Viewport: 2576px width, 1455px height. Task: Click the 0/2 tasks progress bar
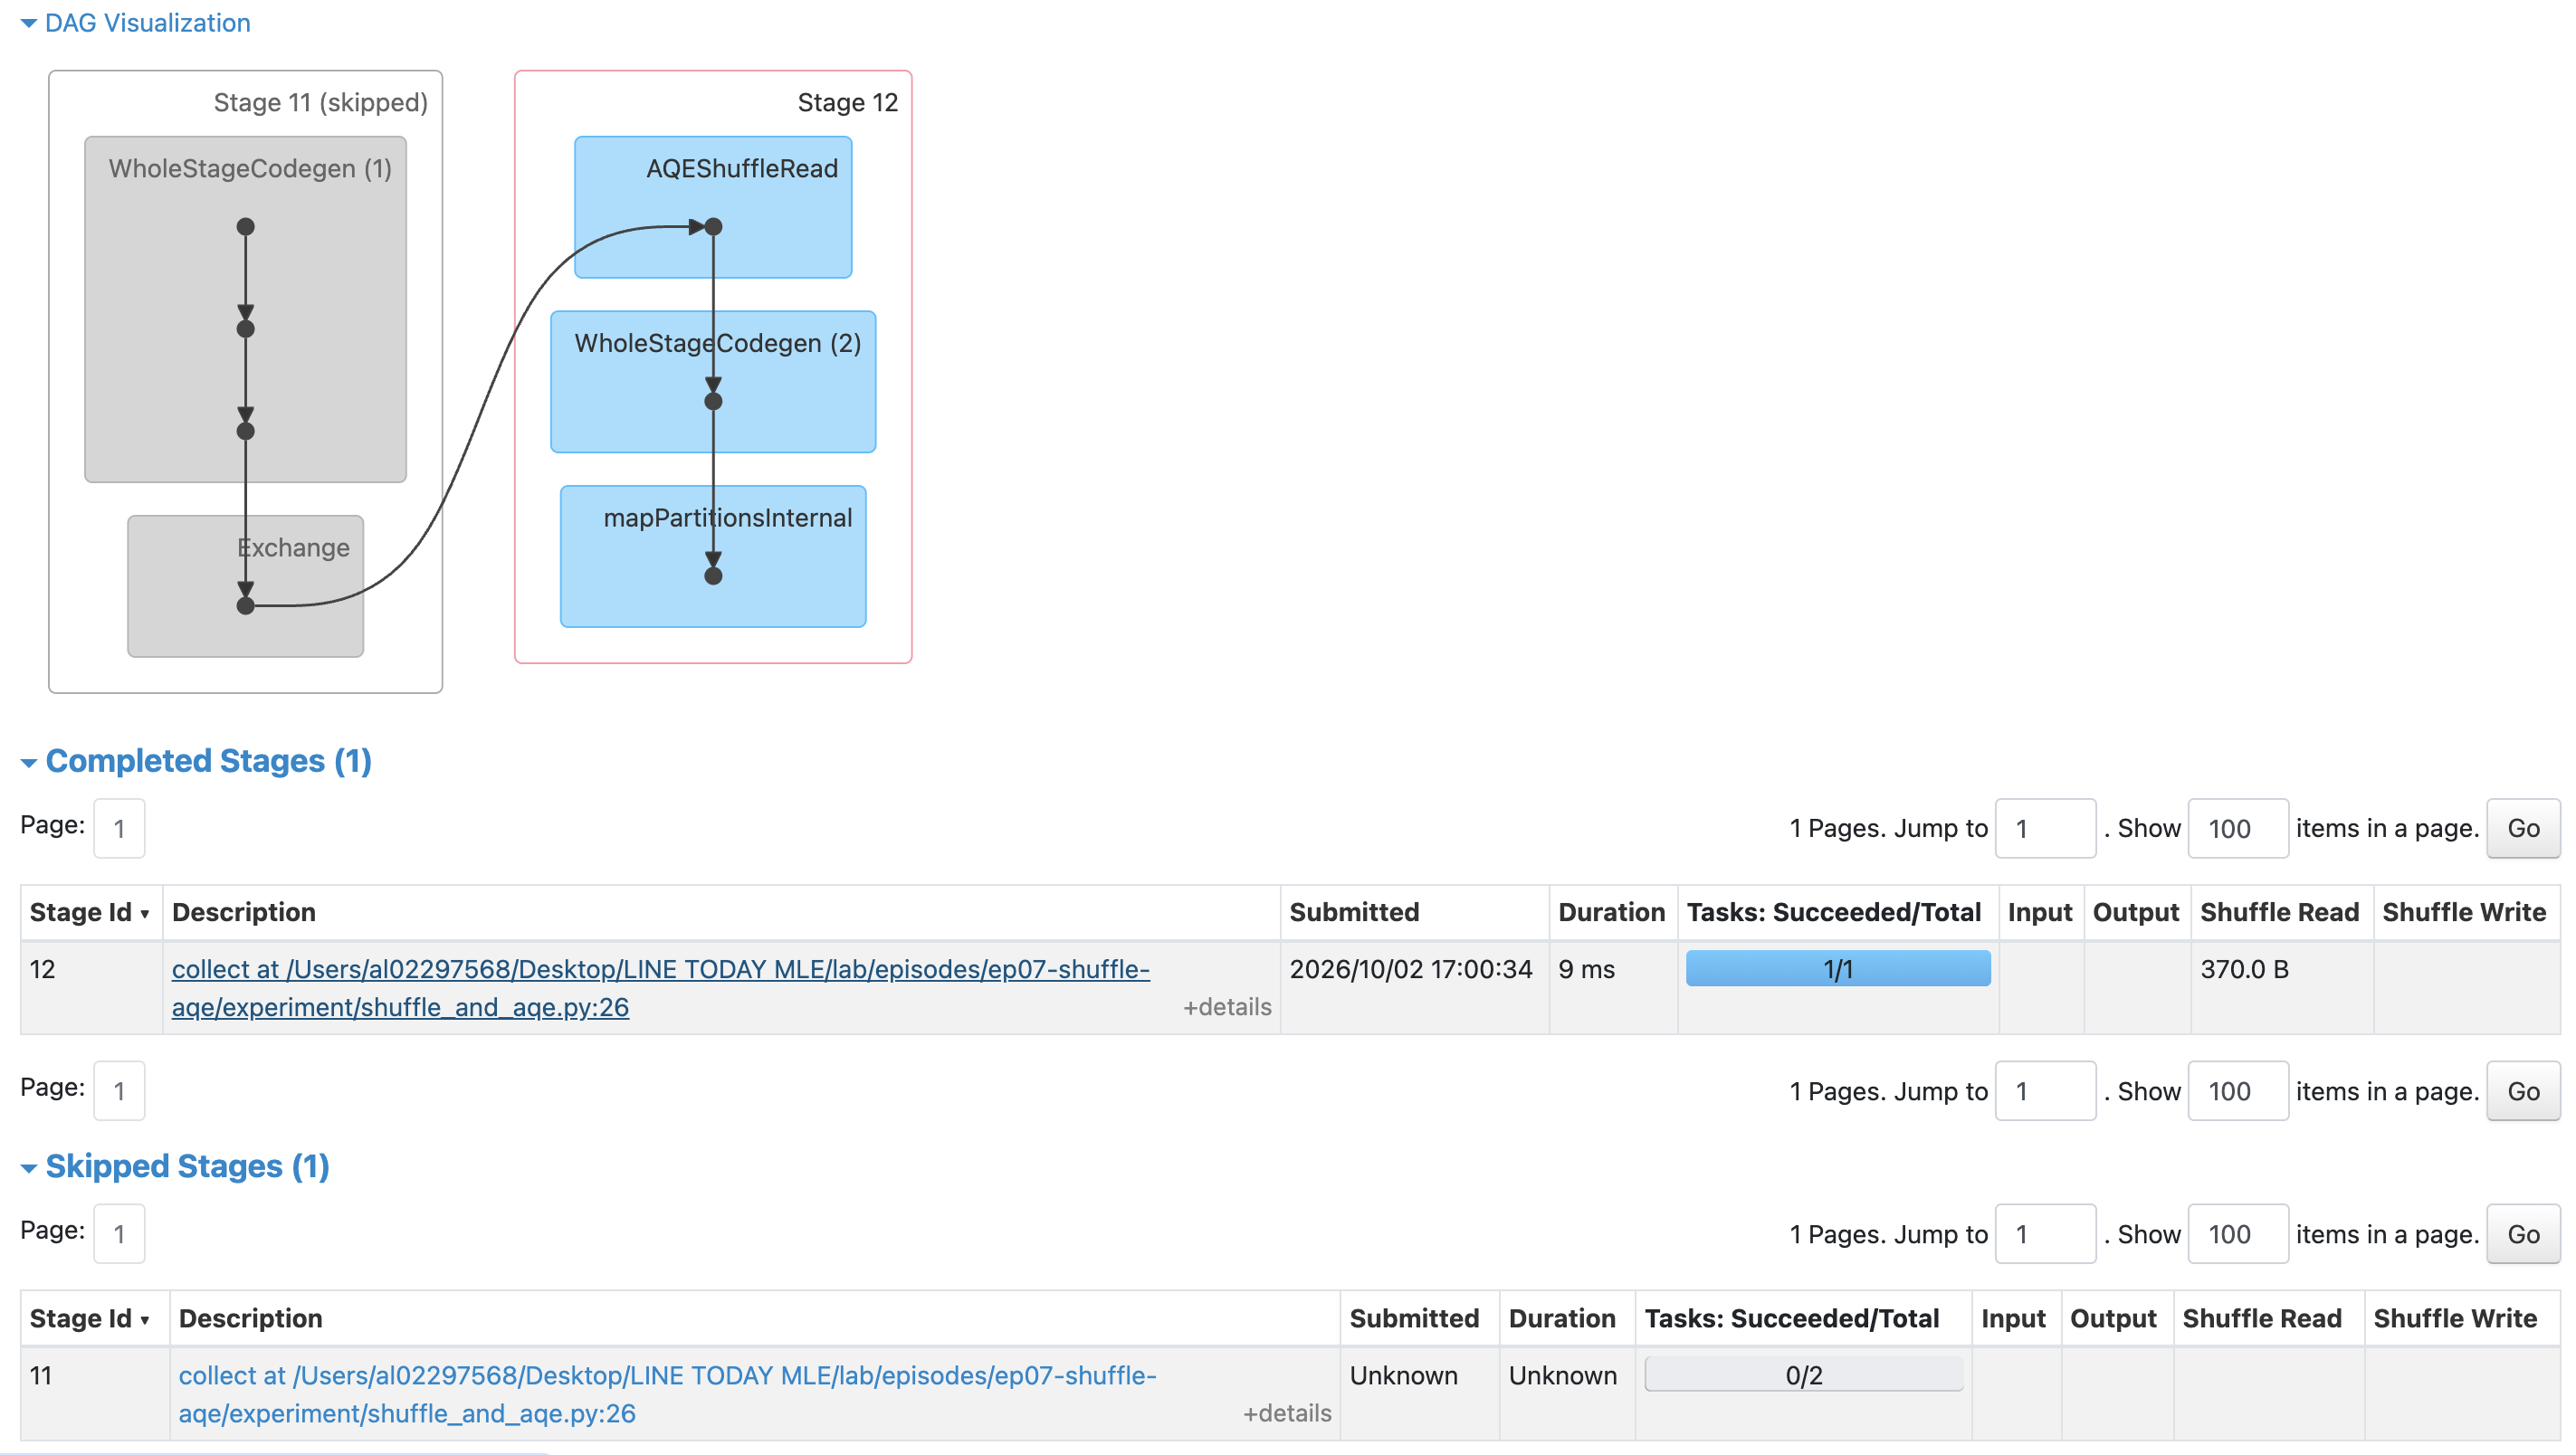[x=1804, y=1375]
